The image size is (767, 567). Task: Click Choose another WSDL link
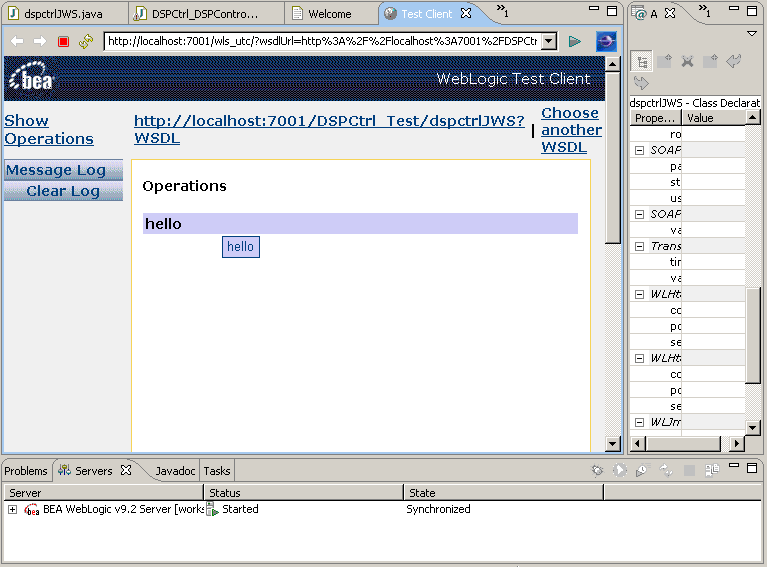coord(571,130)
